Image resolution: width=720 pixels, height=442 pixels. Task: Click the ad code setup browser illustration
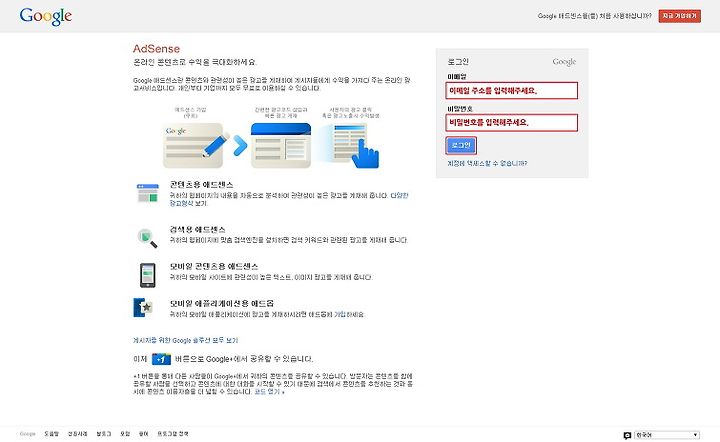[x=281, y=145]
